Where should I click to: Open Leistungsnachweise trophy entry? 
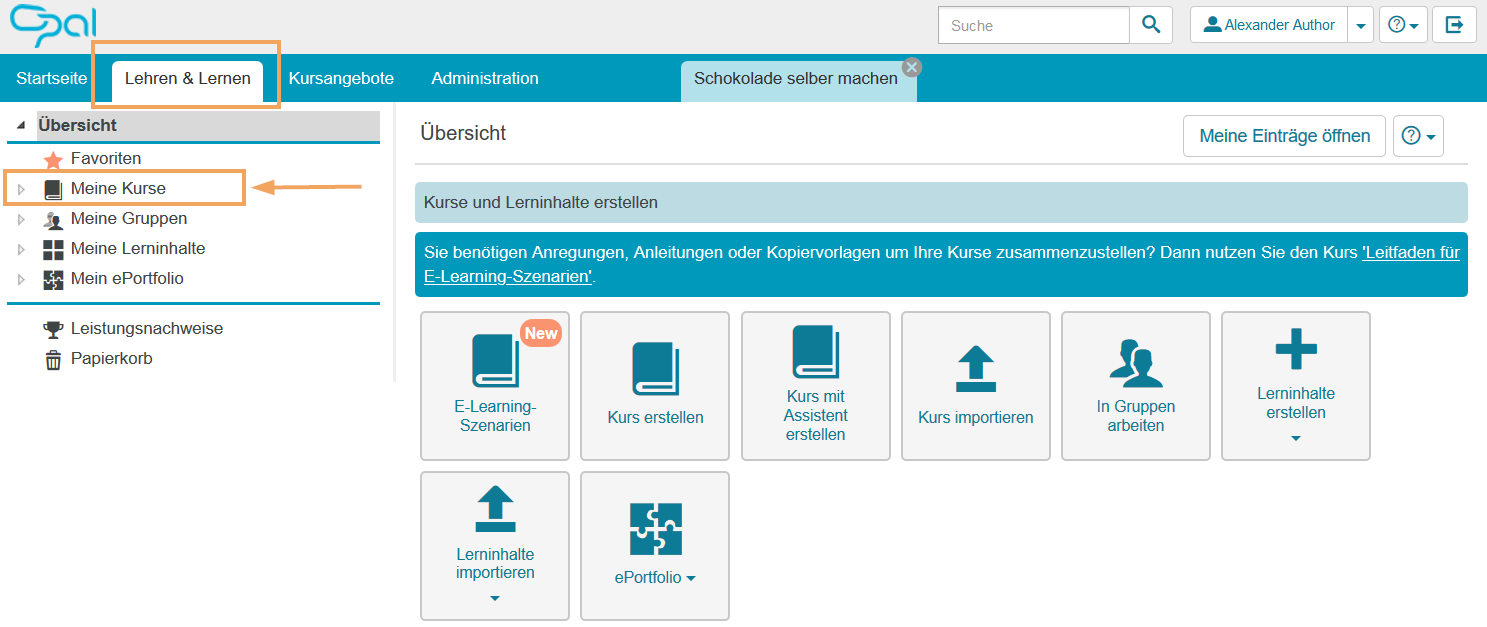[146, 329]
